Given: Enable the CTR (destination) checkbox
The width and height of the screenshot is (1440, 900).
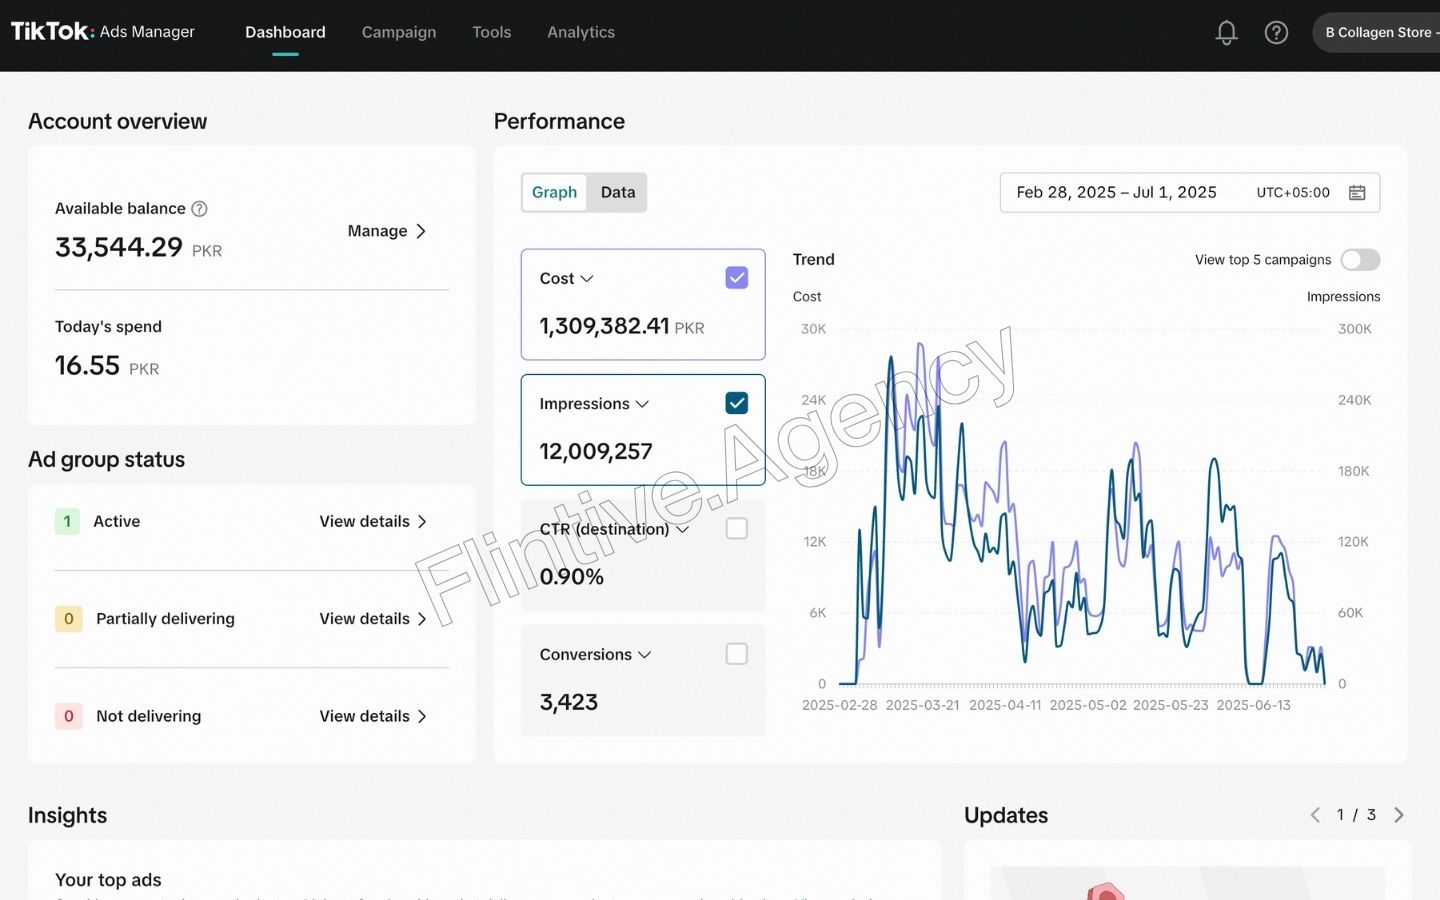Looking at the screenshot, I should click(x=737, y=528).
